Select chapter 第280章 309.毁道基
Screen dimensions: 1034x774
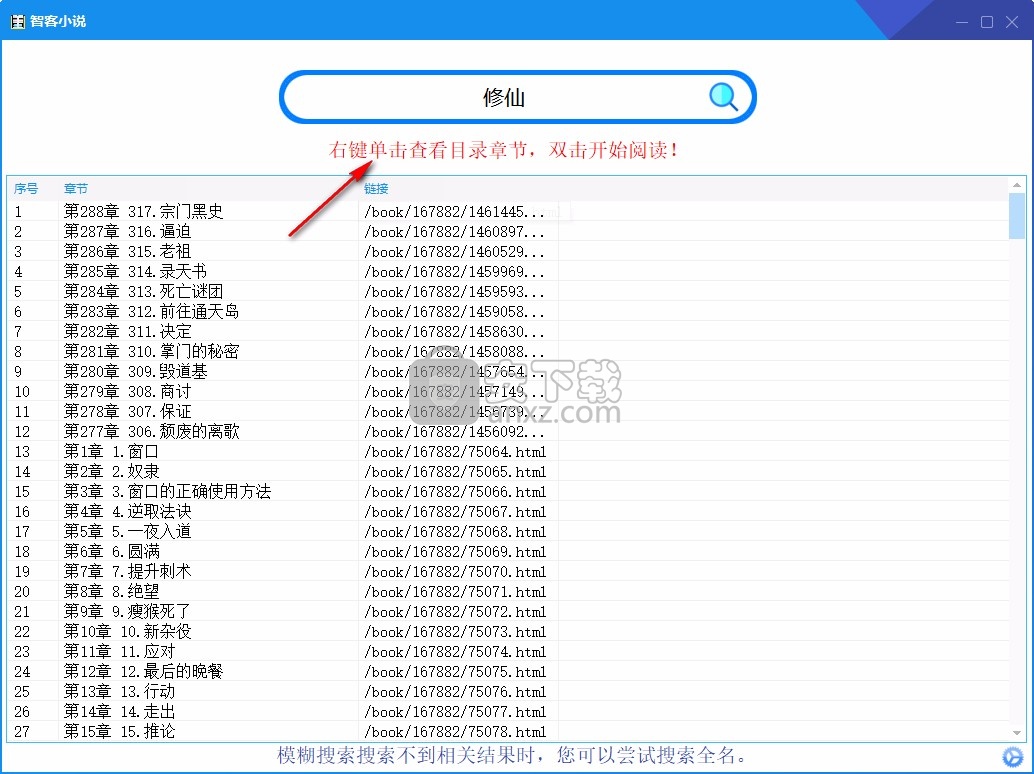(x=135, y=371)
